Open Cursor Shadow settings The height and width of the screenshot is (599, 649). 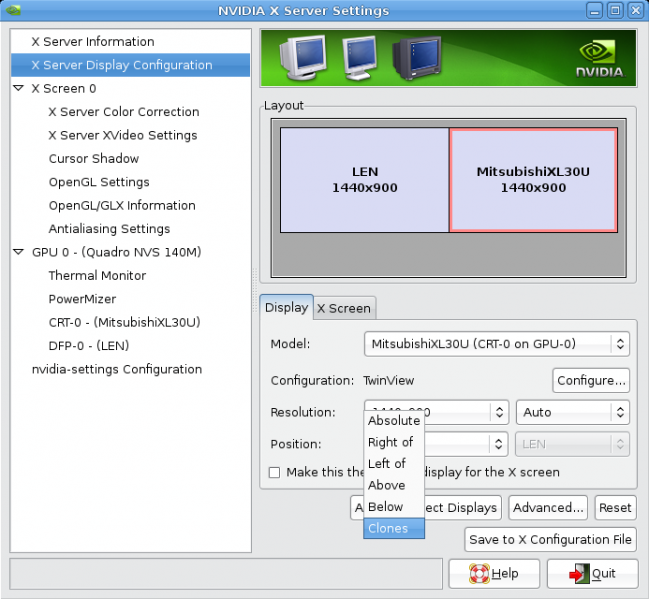pyautogui.click(x=94, y=159)
